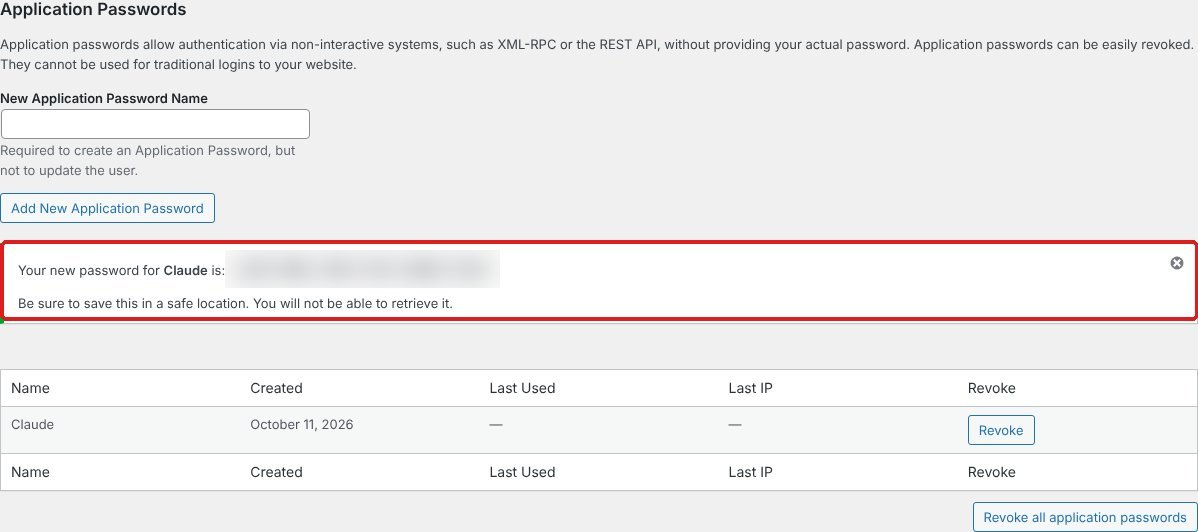
Task: Click the Created footer column label
Action: point(277,472)
